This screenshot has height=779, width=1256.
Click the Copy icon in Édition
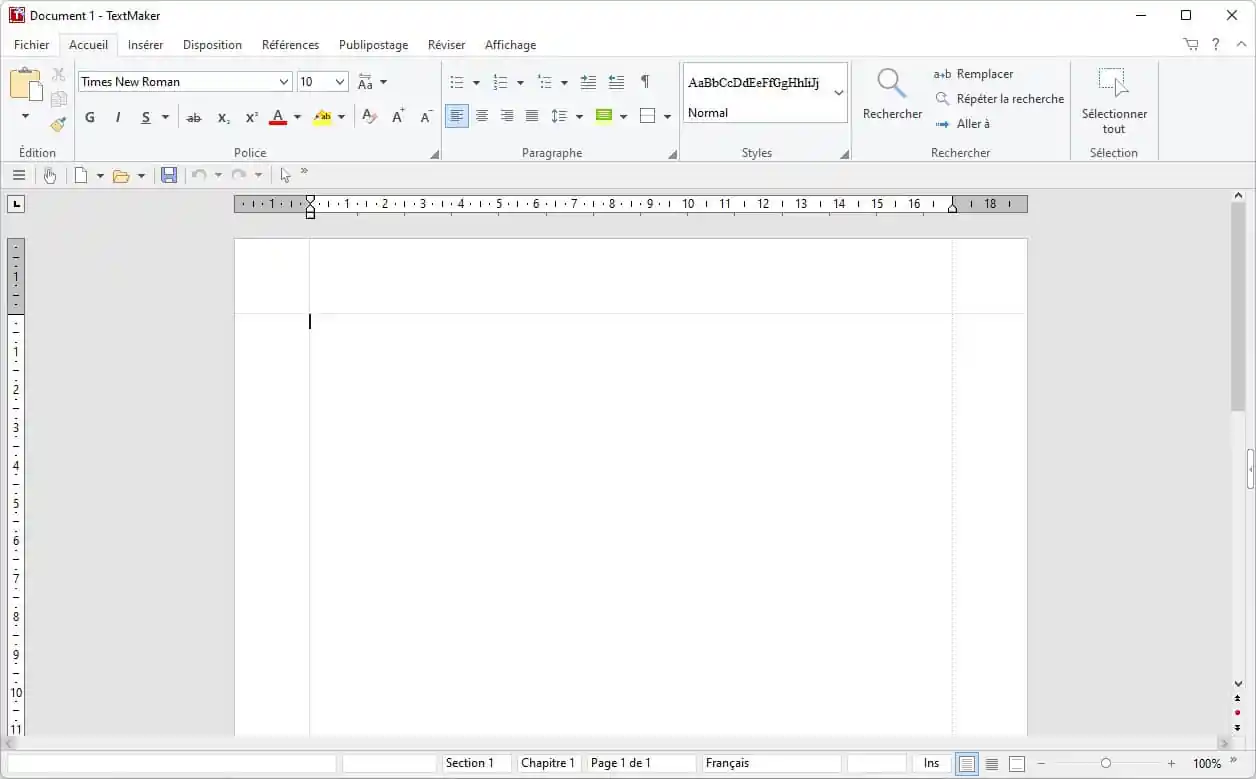pyautogui.click(x=58, y=99)
